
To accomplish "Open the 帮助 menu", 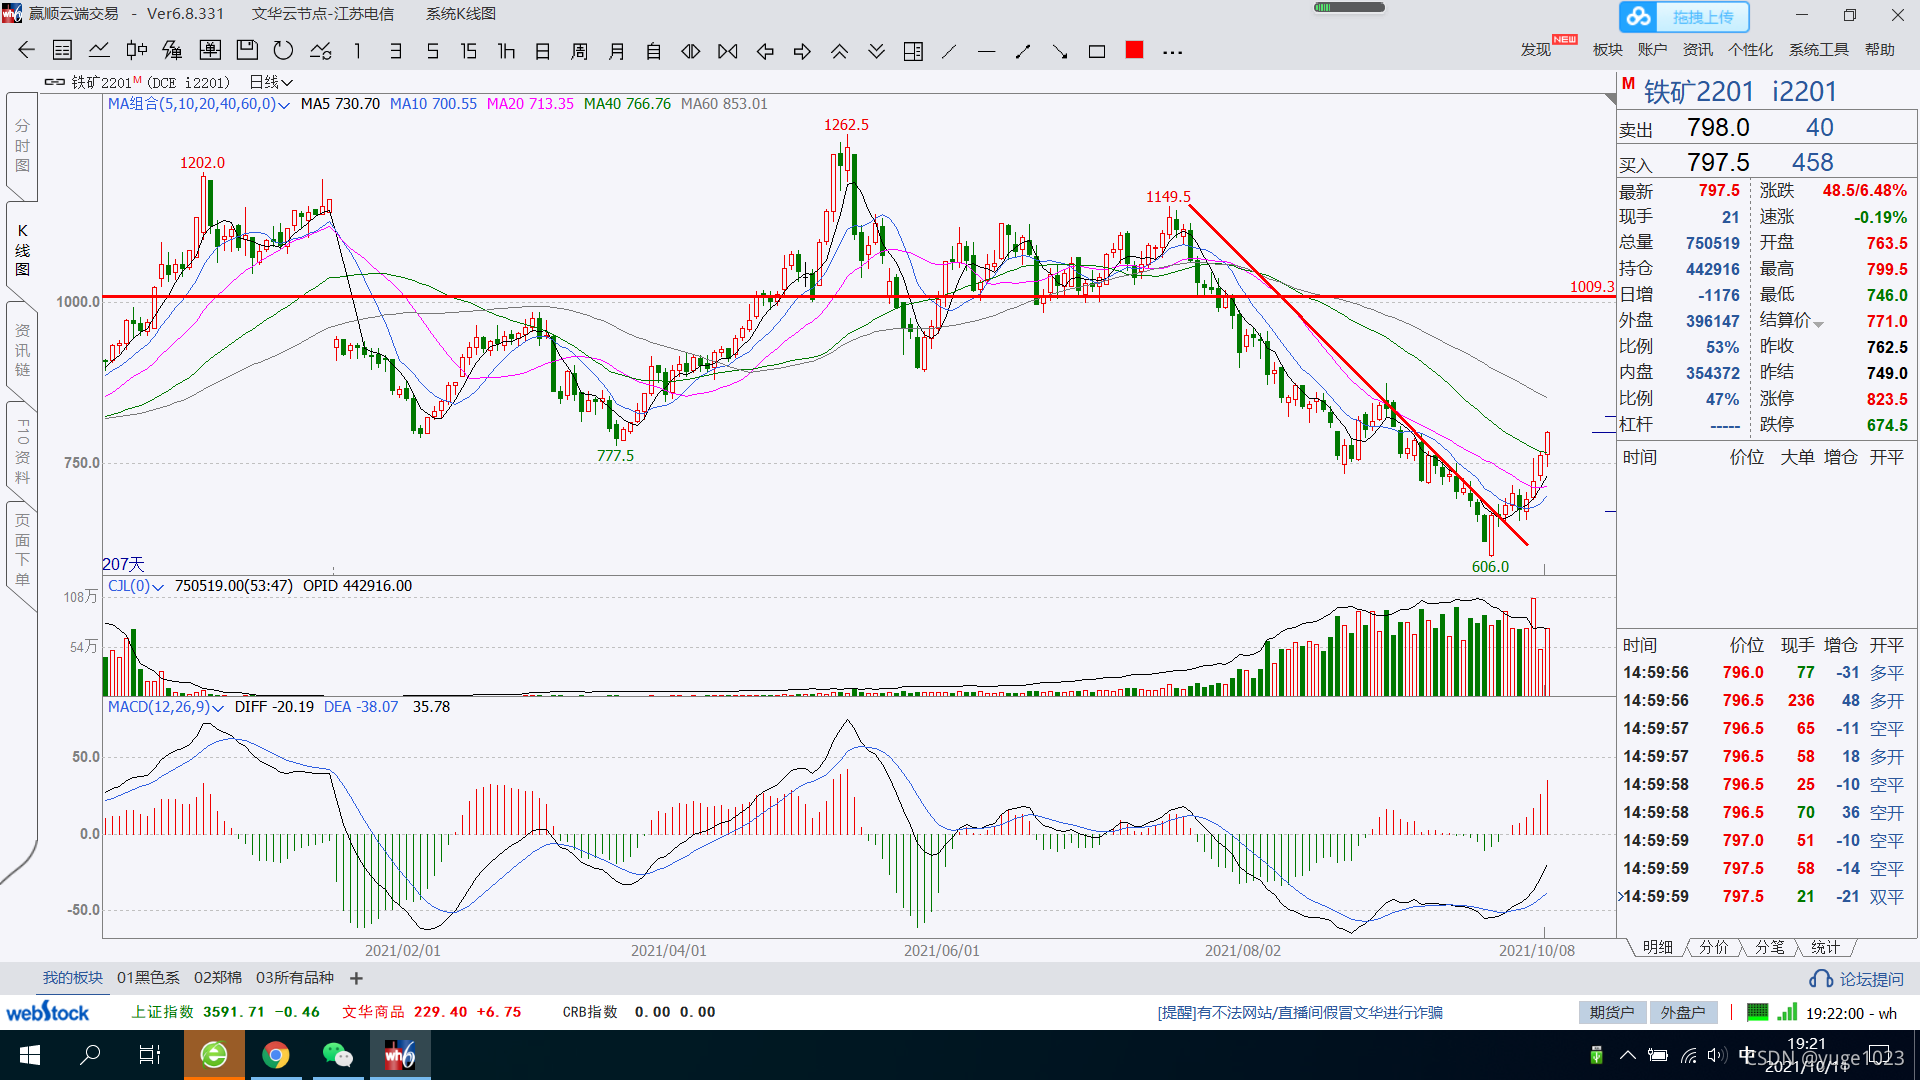I will (x=1880, y=50).
